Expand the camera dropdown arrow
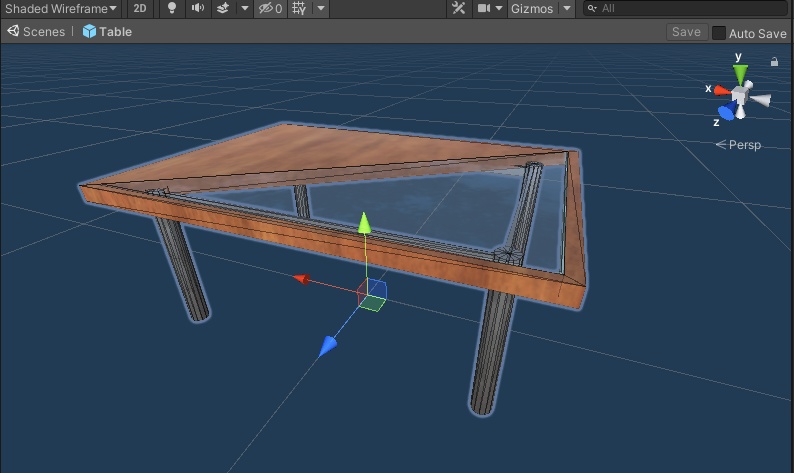Image resolution: width=794 pixels, height=473 pixels. [x=499, y=8]
